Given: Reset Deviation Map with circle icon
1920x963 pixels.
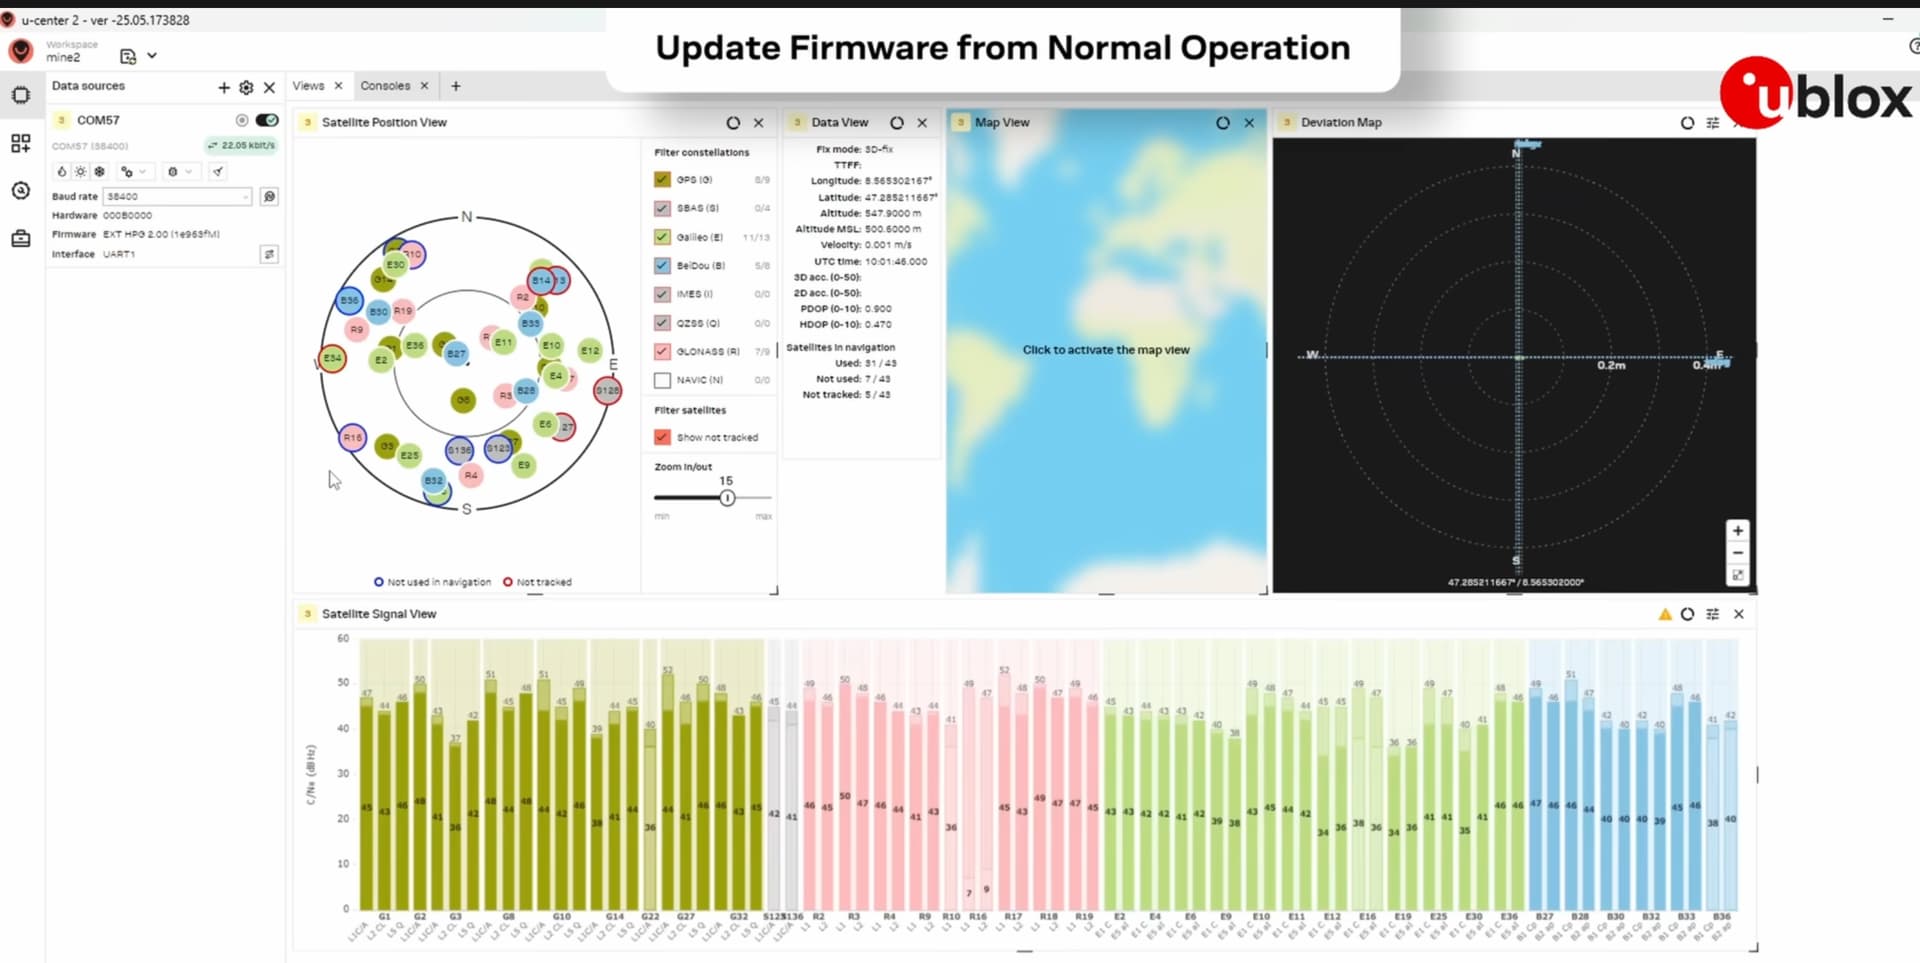Looking at the screenshot, I should click(1688, 123).
